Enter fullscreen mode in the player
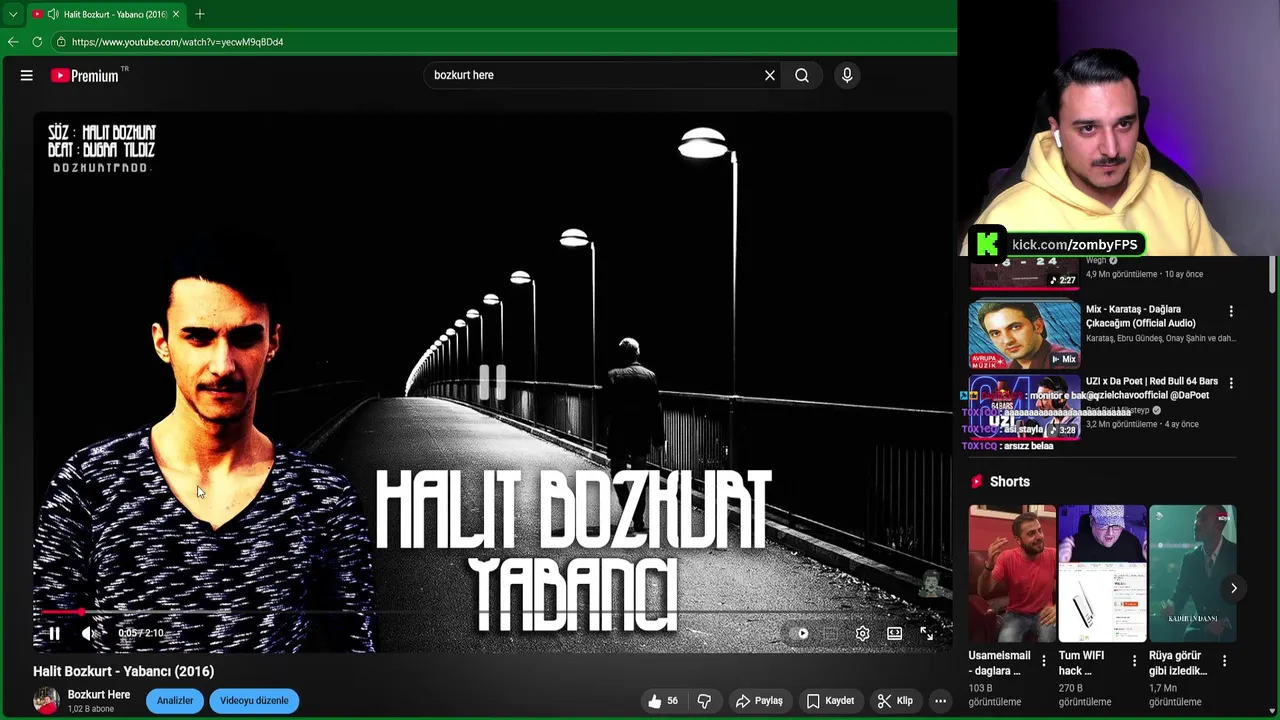 927,633
